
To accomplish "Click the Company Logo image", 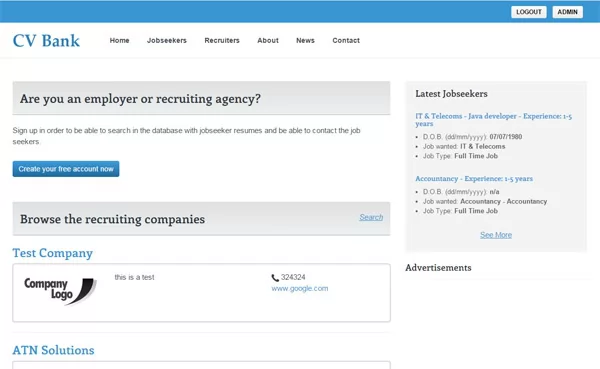I will [x=60, y=291].
